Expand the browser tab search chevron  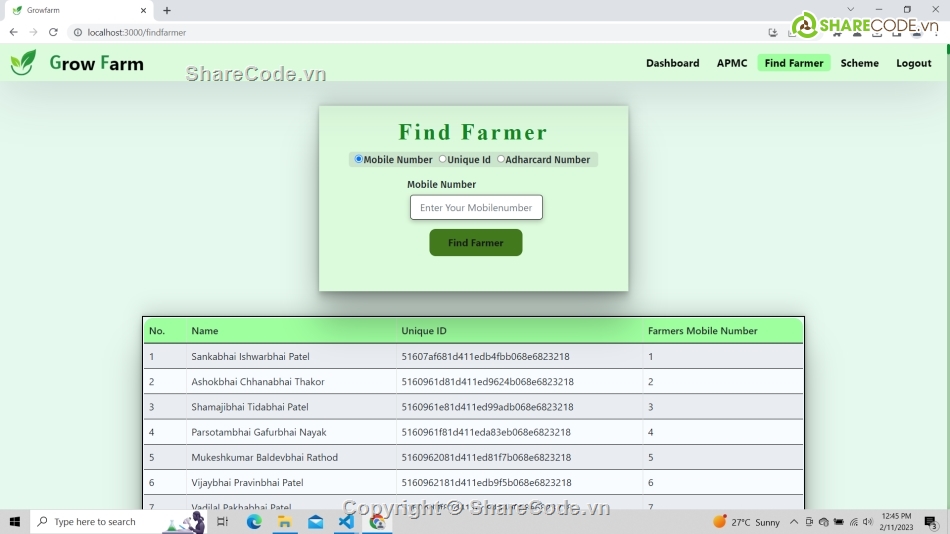pos(850,10)
